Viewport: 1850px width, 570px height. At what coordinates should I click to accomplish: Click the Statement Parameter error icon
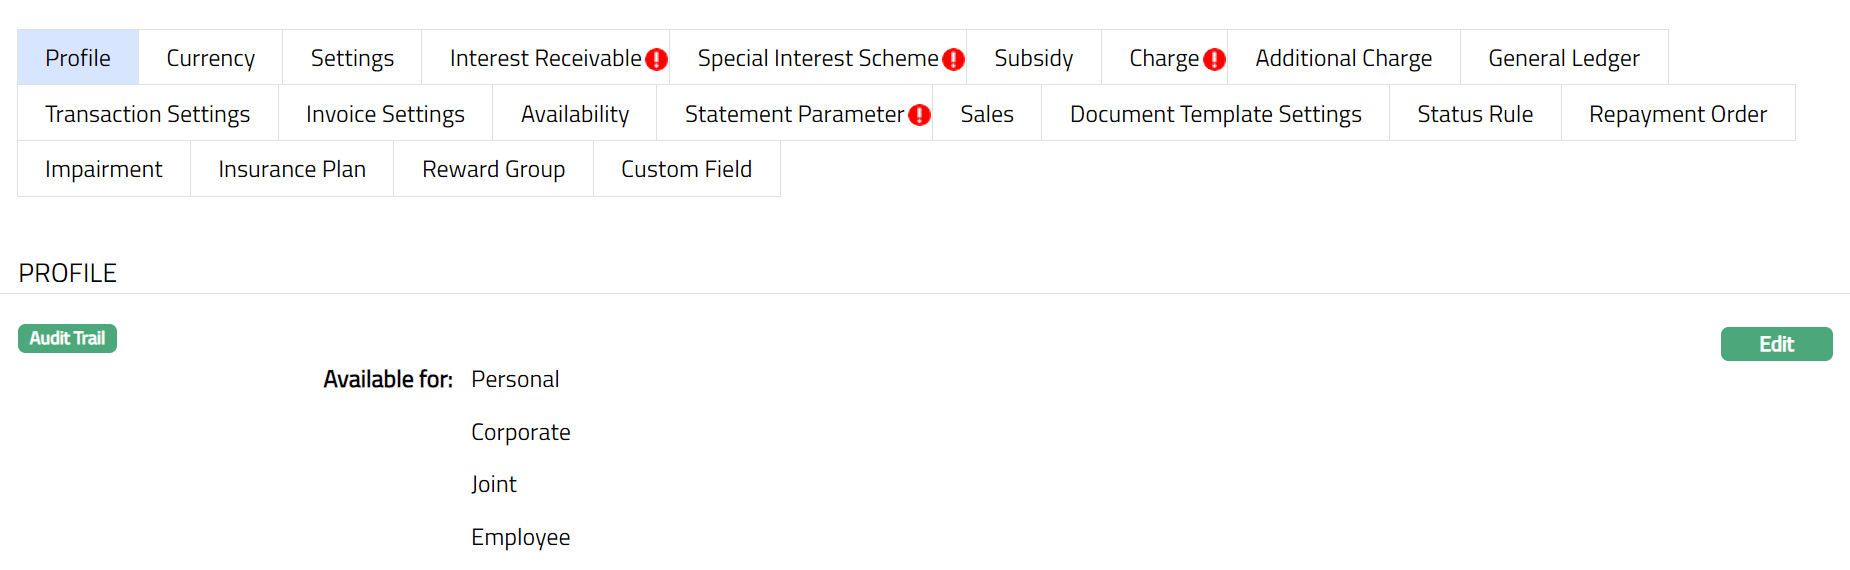coord(919,115)
